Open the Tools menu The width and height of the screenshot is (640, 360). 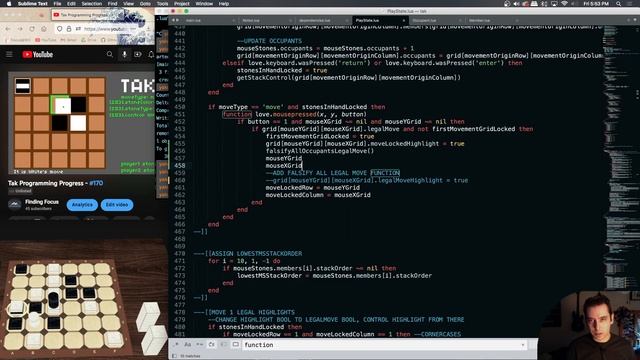click(162, 4)
